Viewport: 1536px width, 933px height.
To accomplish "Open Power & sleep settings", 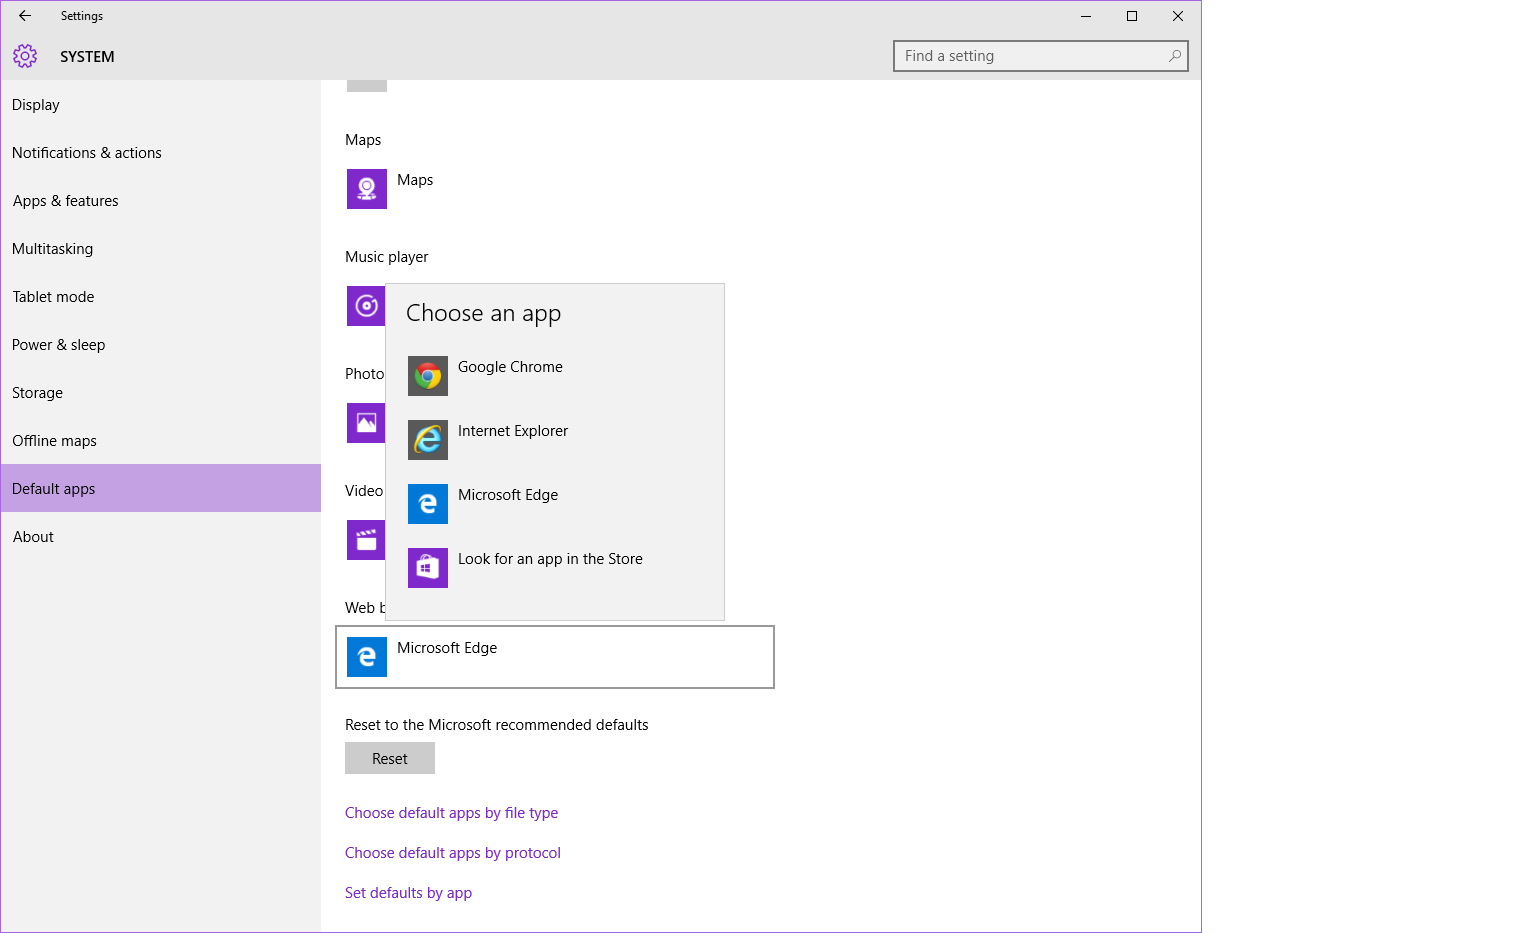I will point(161,345).
